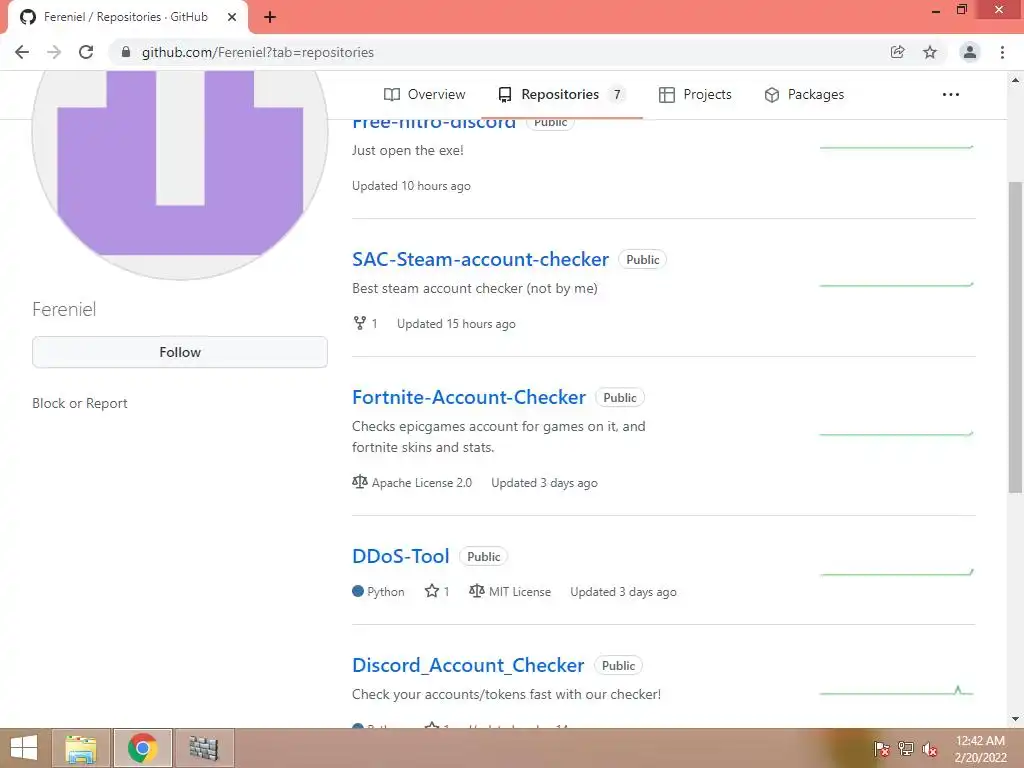The height and width of the screenshot is (768, 1024).
Task: Open the Windows Start button
Action: [24, 748]
